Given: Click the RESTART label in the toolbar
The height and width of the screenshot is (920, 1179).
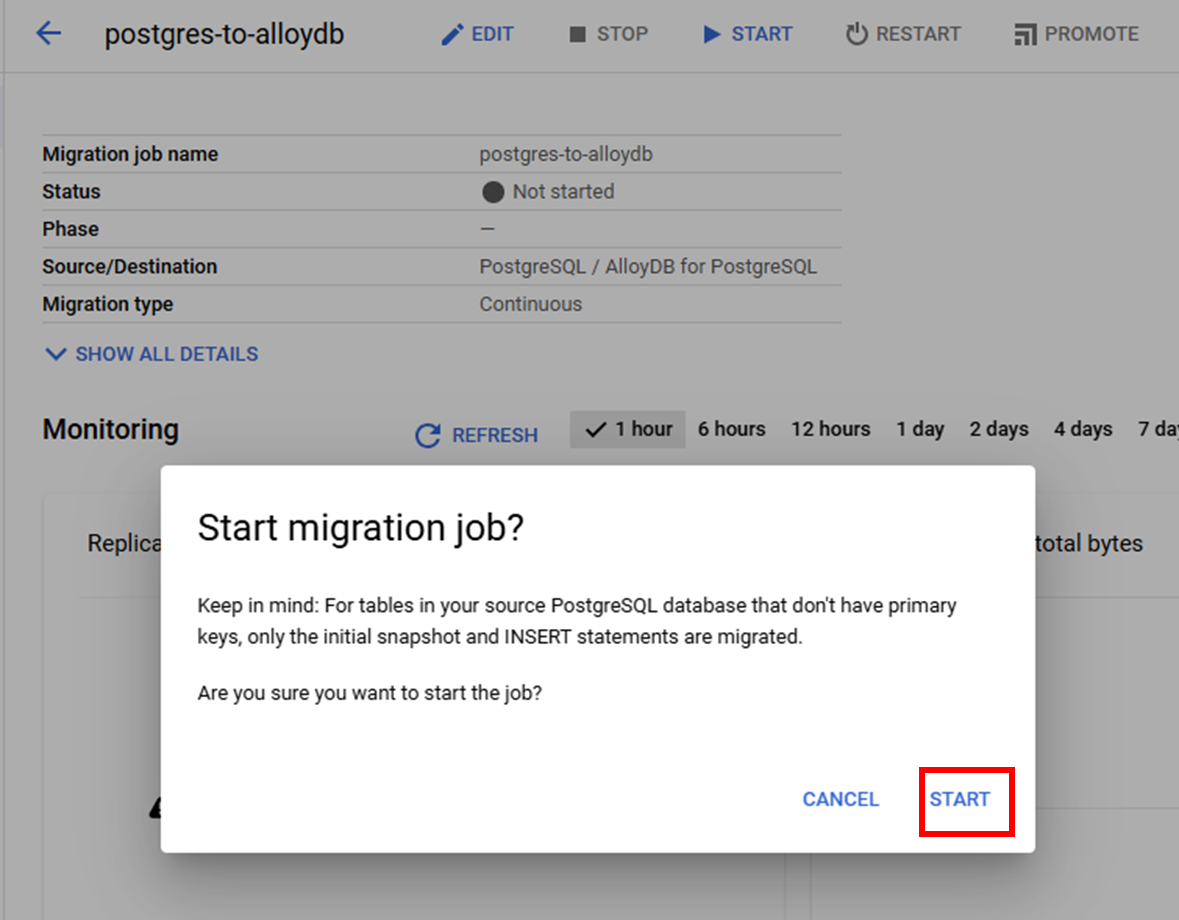Looking at the screenshot, I should pyautogui.click(x=918, y=34).
